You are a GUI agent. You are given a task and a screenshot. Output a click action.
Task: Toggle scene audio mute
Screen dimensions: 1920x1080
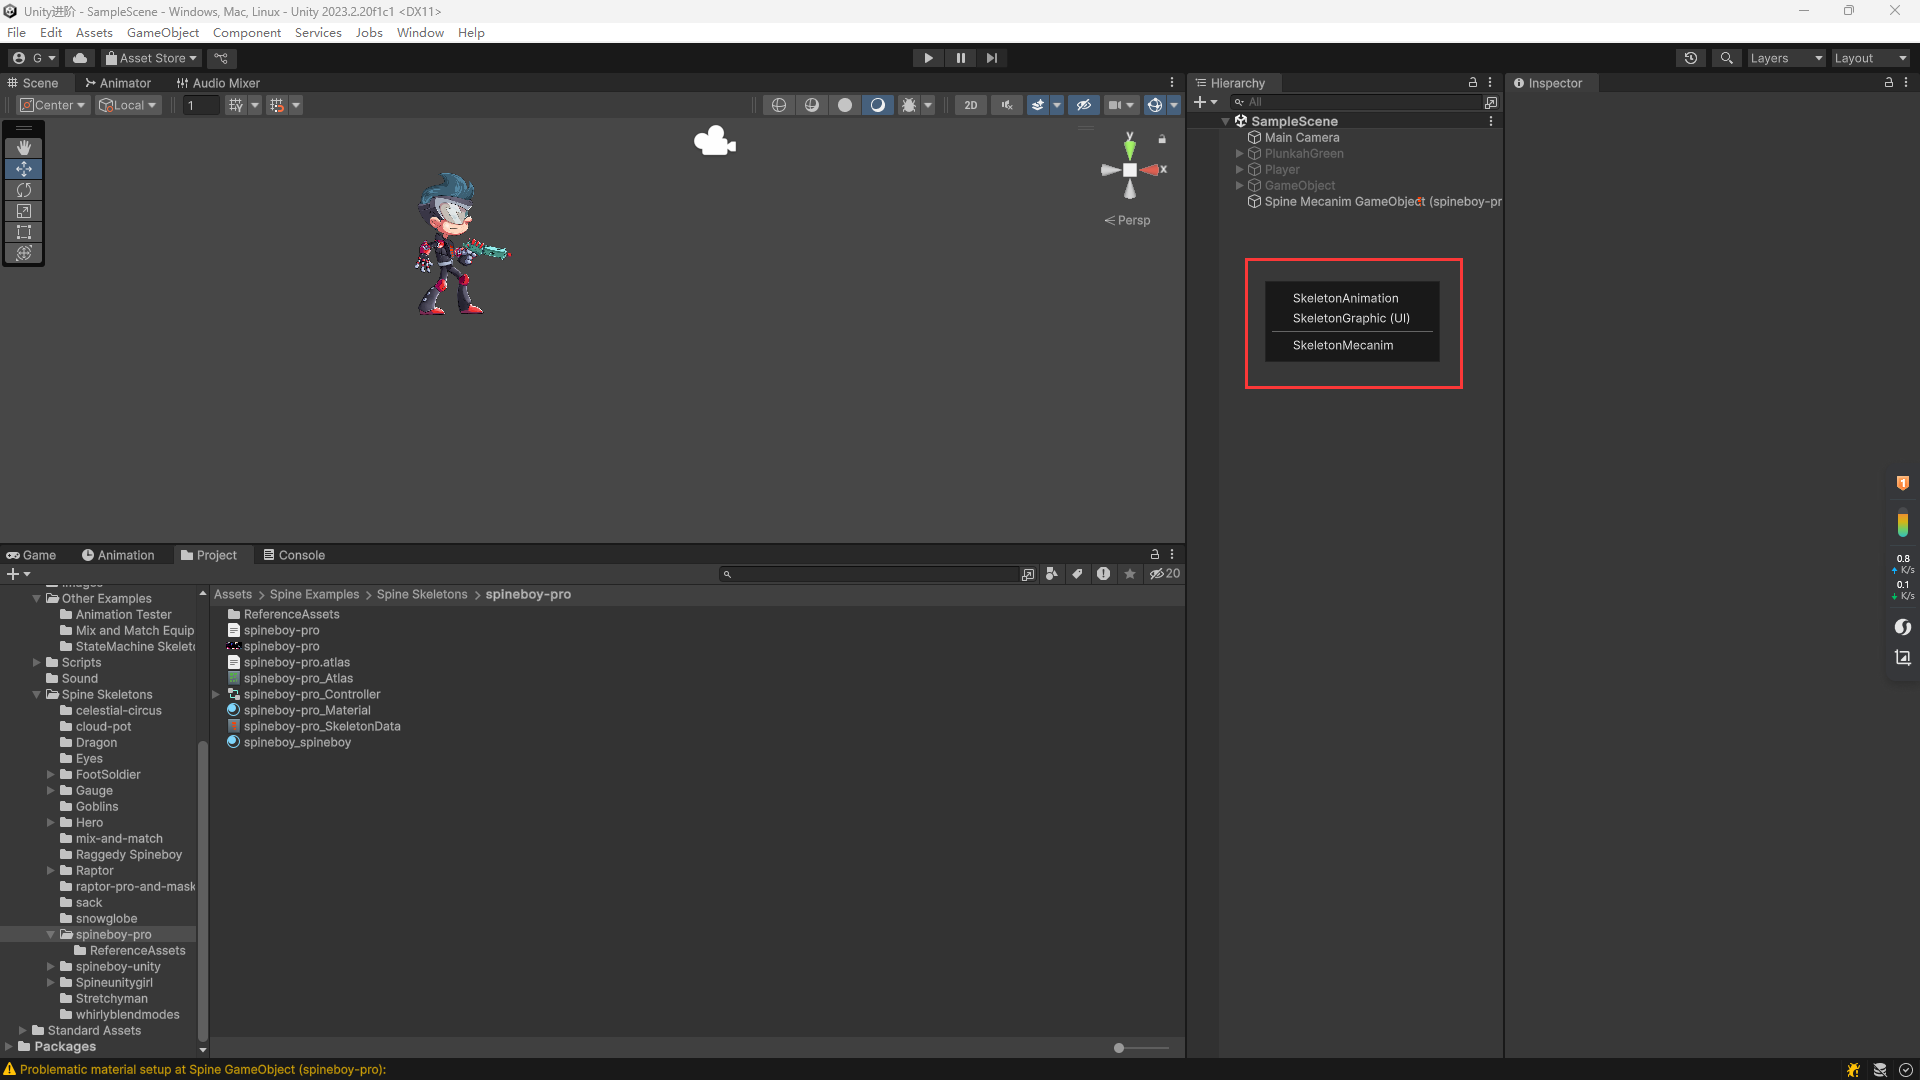click(x=1006, y=105)
